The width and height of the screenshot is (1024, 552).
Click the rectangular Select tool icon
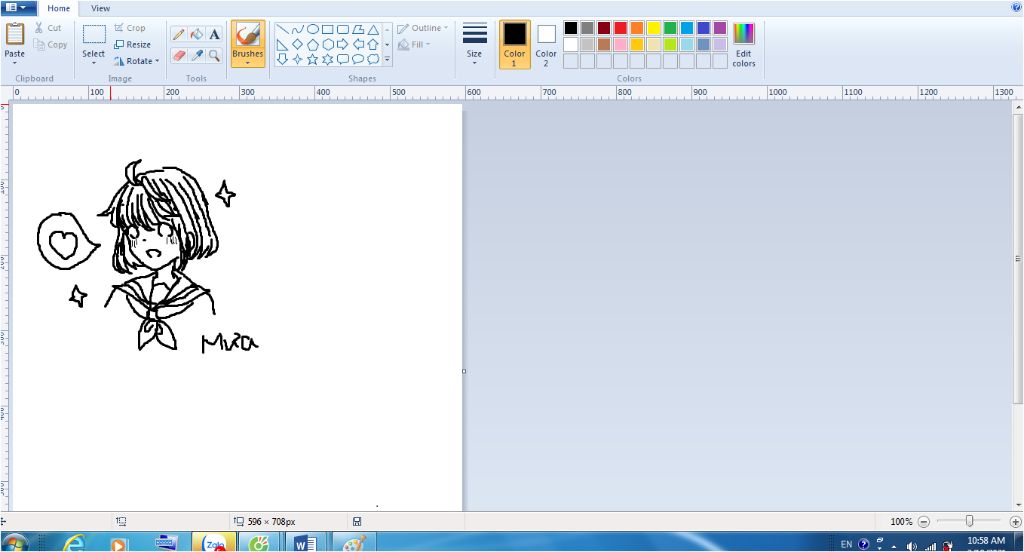pos(94,34)
